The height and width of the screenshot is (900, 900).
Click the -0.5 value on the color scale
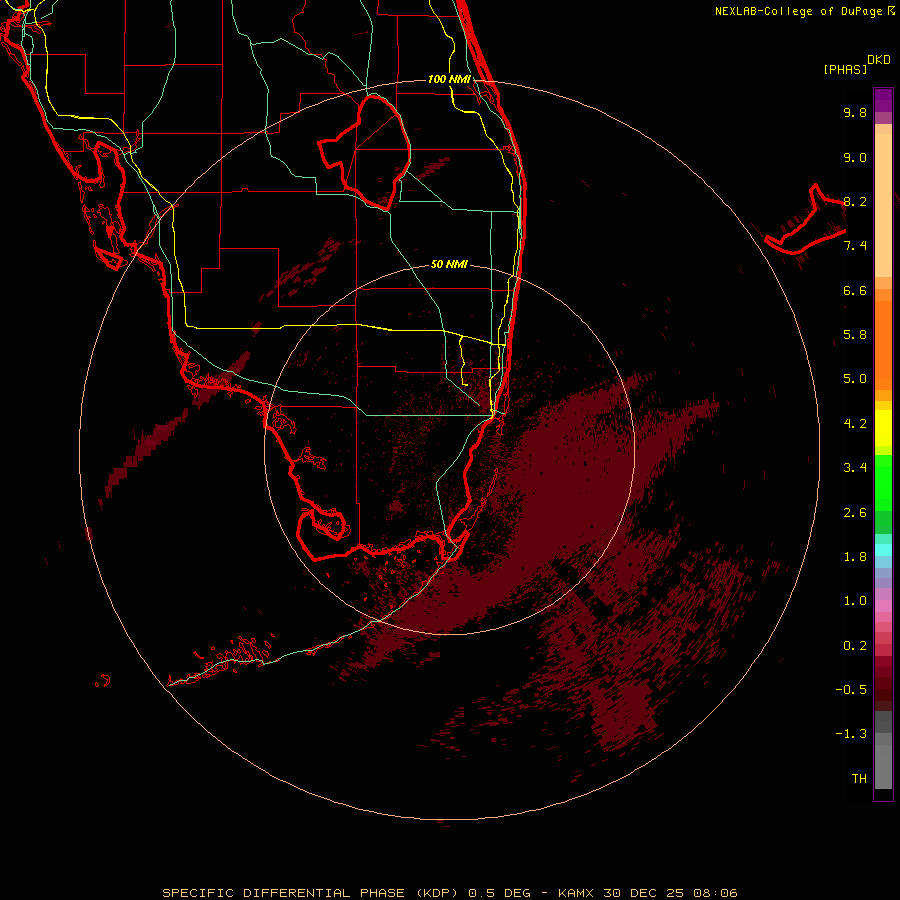pyautogui.click(x=851, y=690)
